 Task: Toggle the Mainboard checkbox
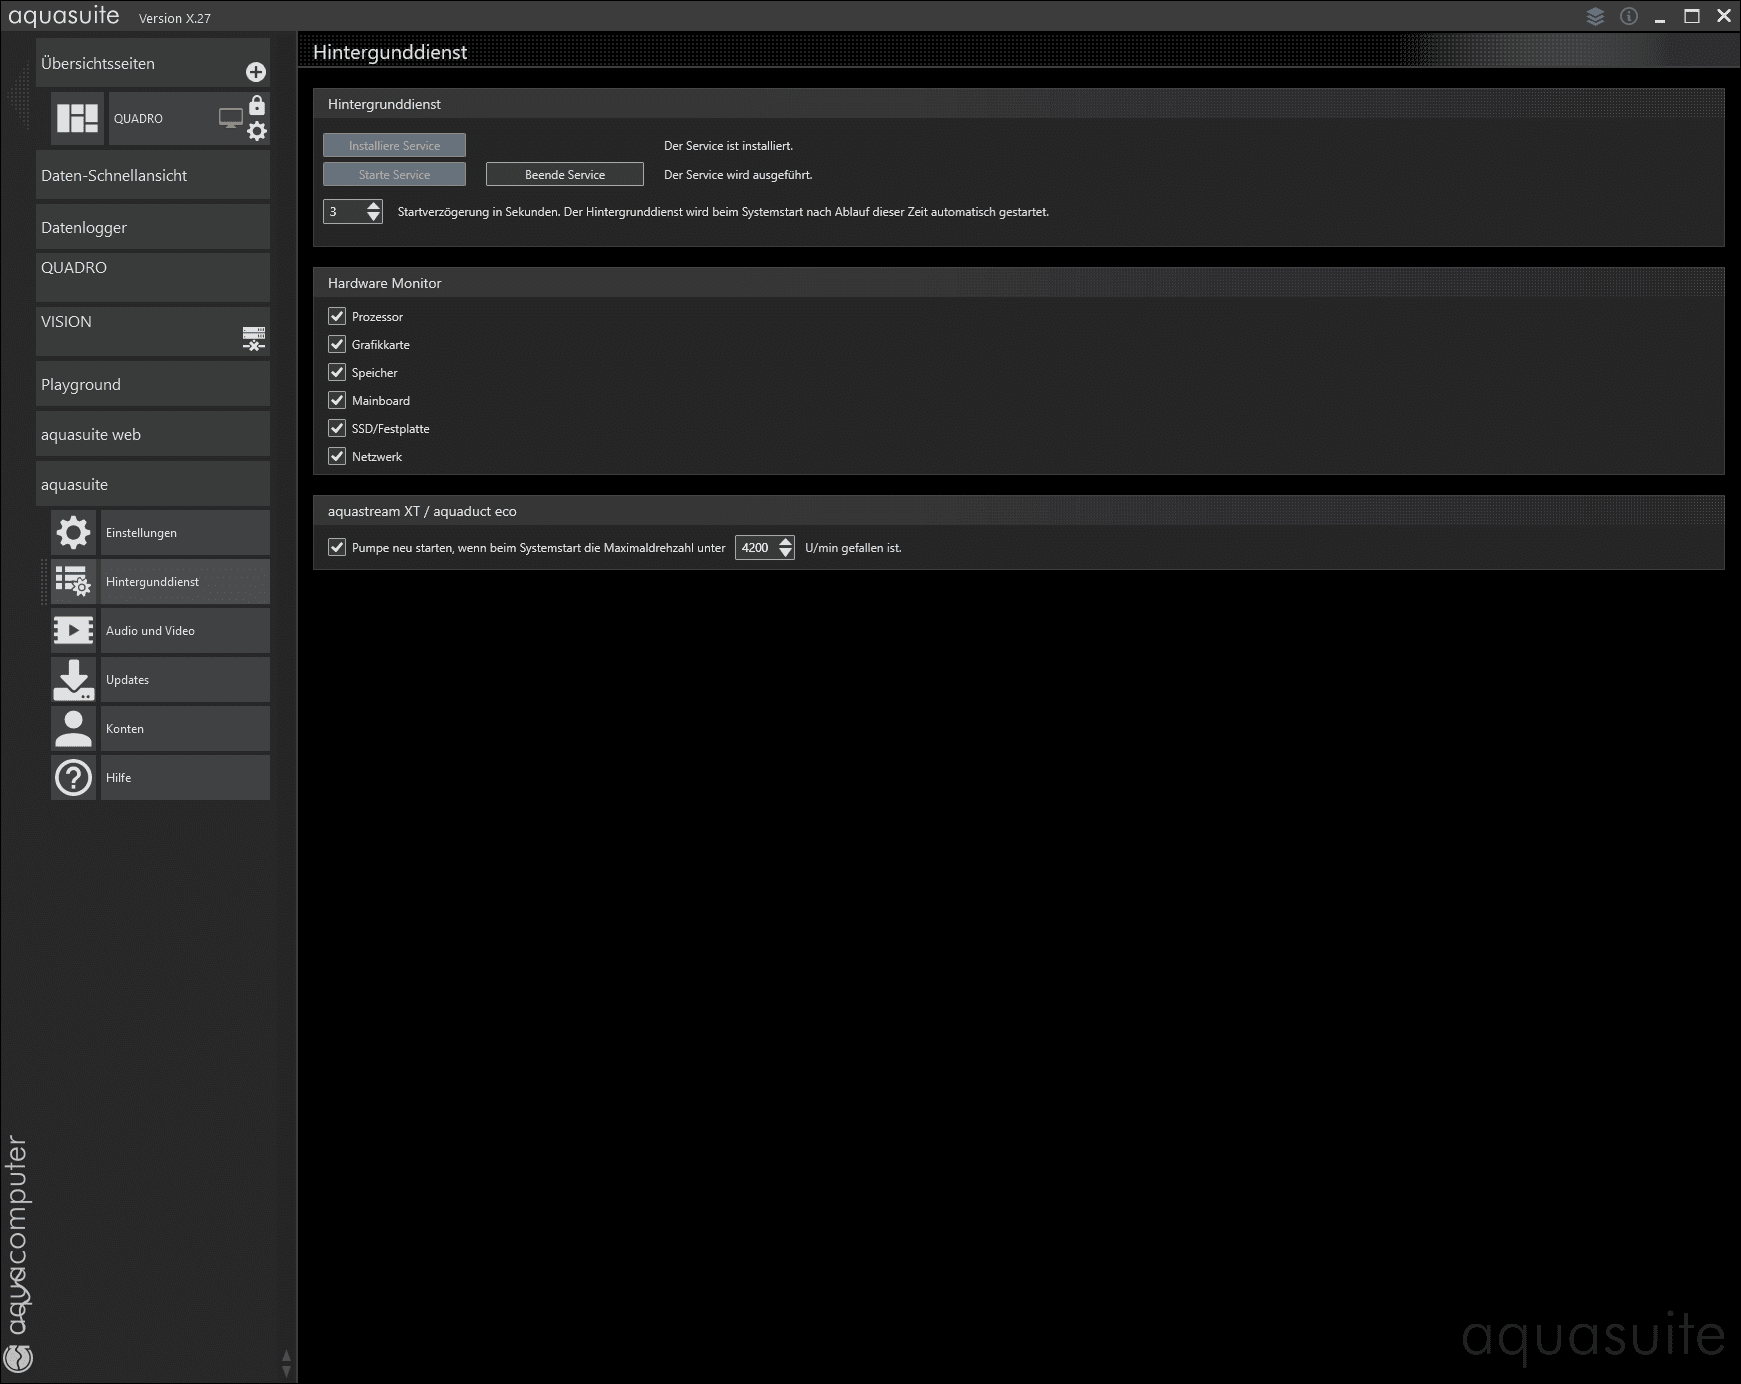[337, 400]
